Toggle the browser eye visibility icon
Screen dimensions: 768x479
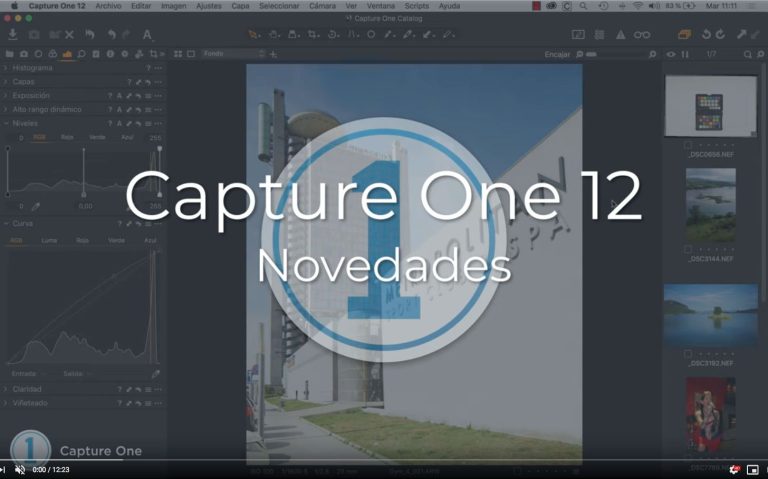(671, 54)
